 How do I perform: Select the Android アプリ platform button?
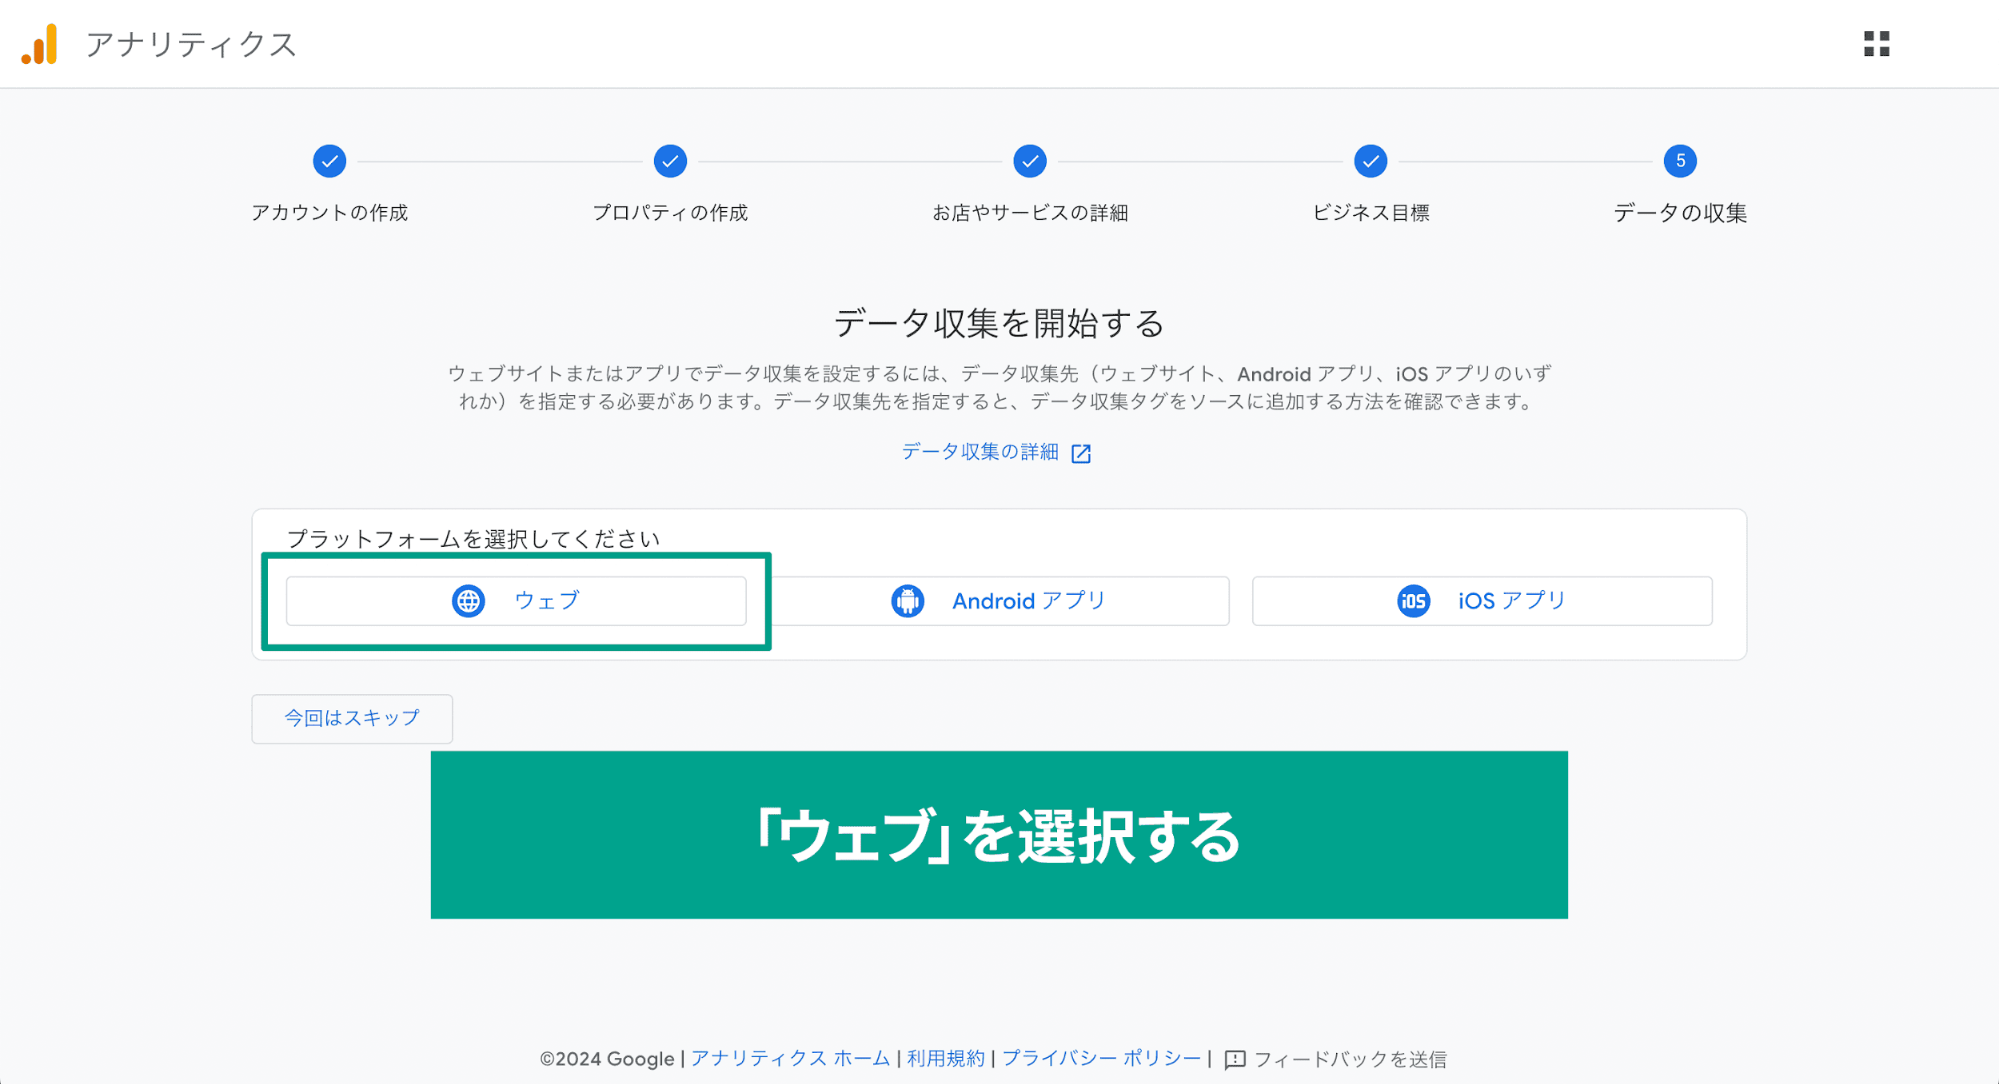point(1000,601)
